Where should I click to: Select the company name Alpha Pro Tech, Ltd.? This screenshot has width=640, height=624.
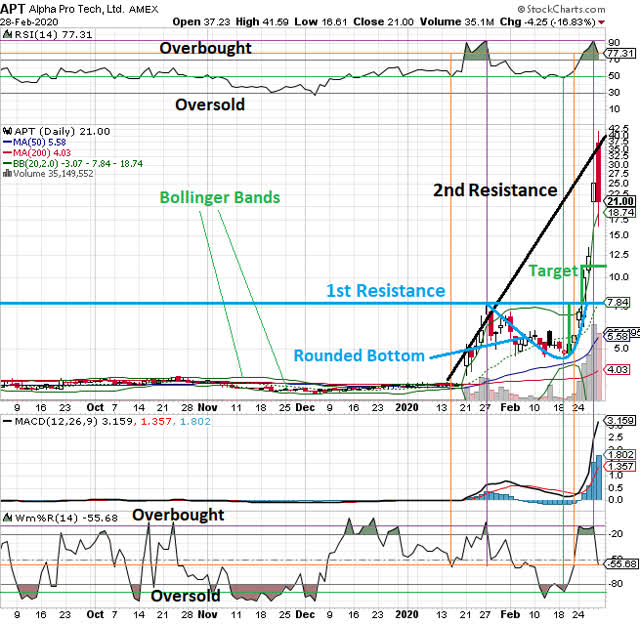tap(76, 9)
